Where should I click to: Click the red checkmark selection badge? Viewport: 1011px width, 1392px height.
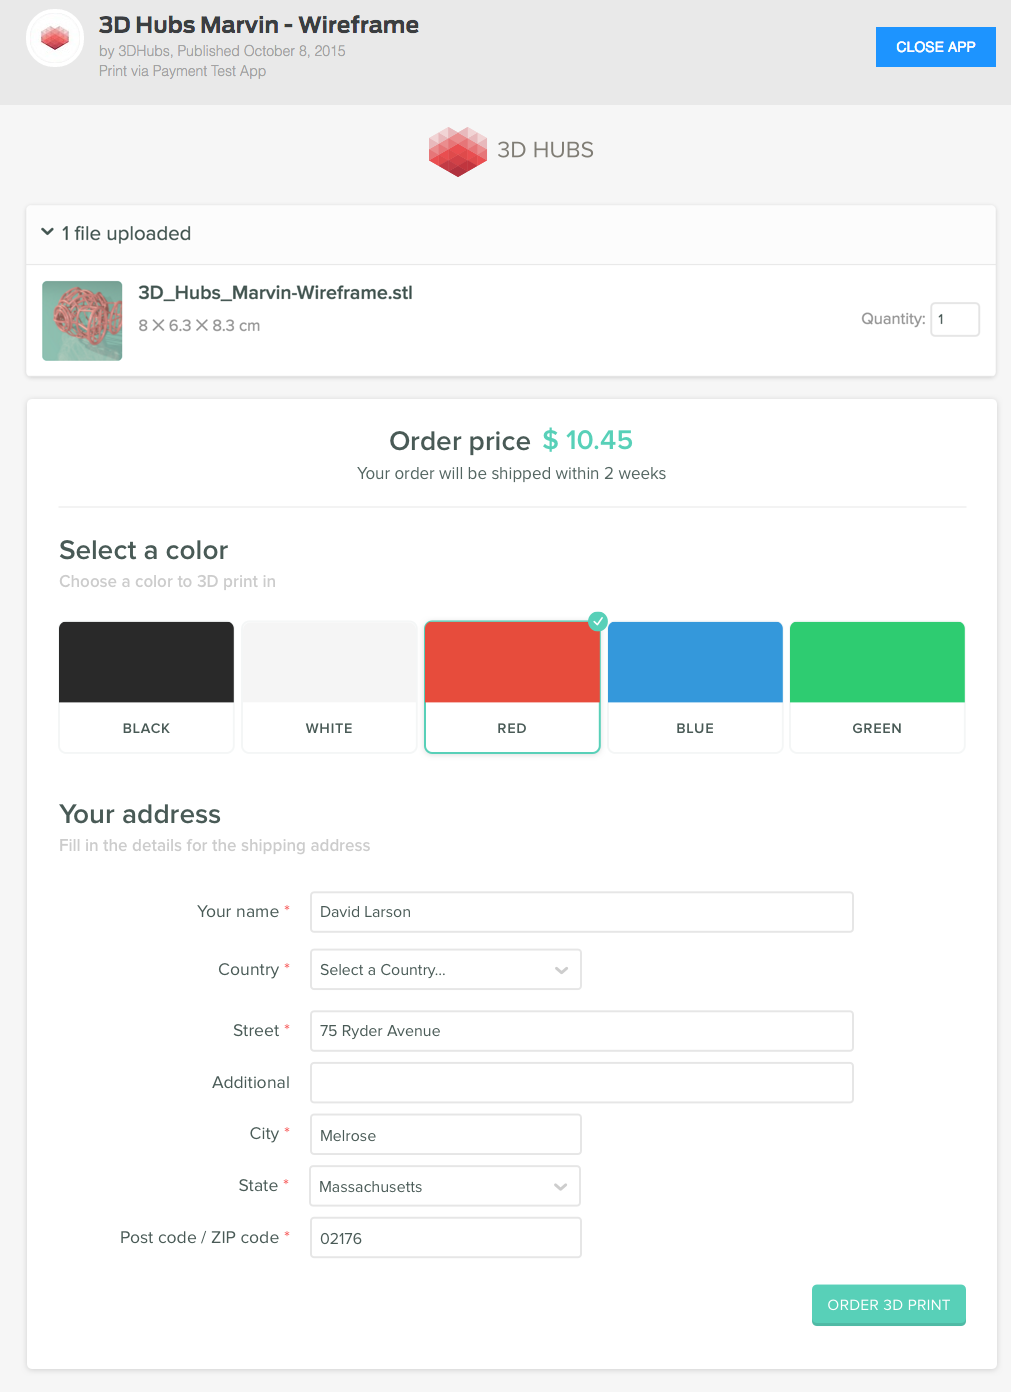click(598, 621)
